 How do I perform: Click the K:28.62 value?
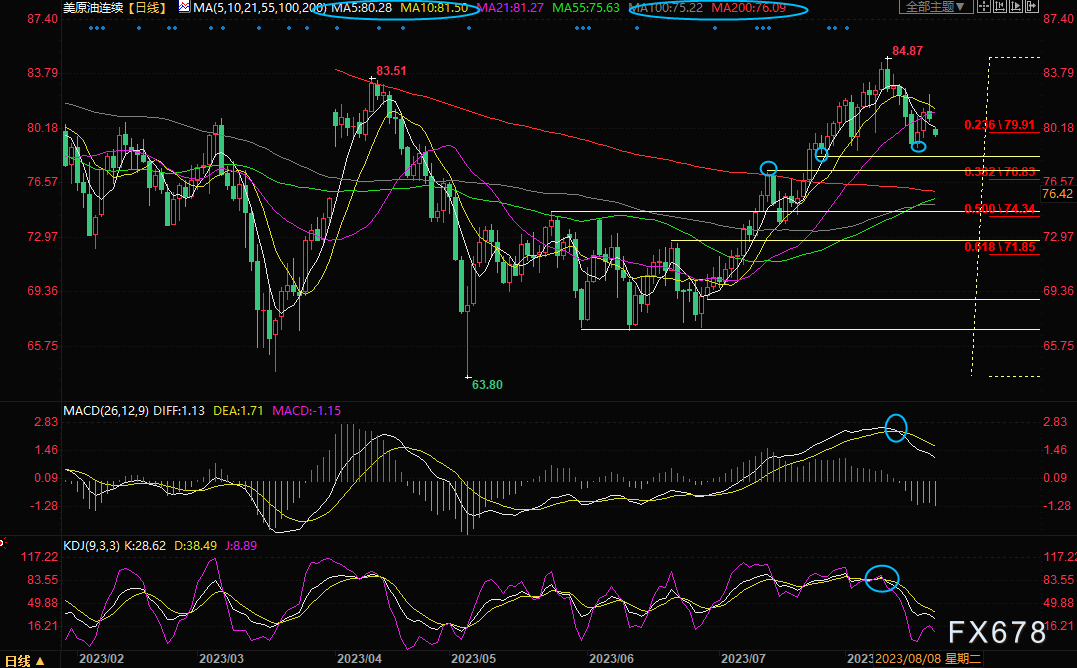point(145,546)
